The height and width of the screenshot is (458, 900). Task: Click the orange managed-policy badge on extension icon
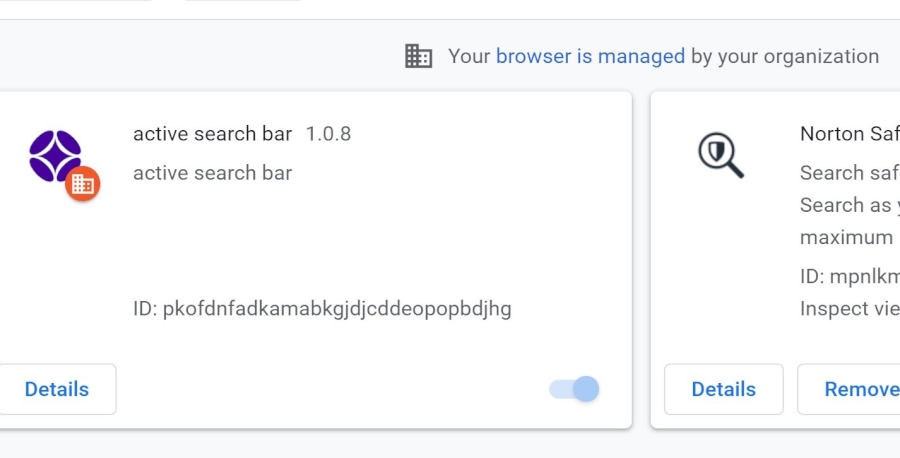pos(83,184)
